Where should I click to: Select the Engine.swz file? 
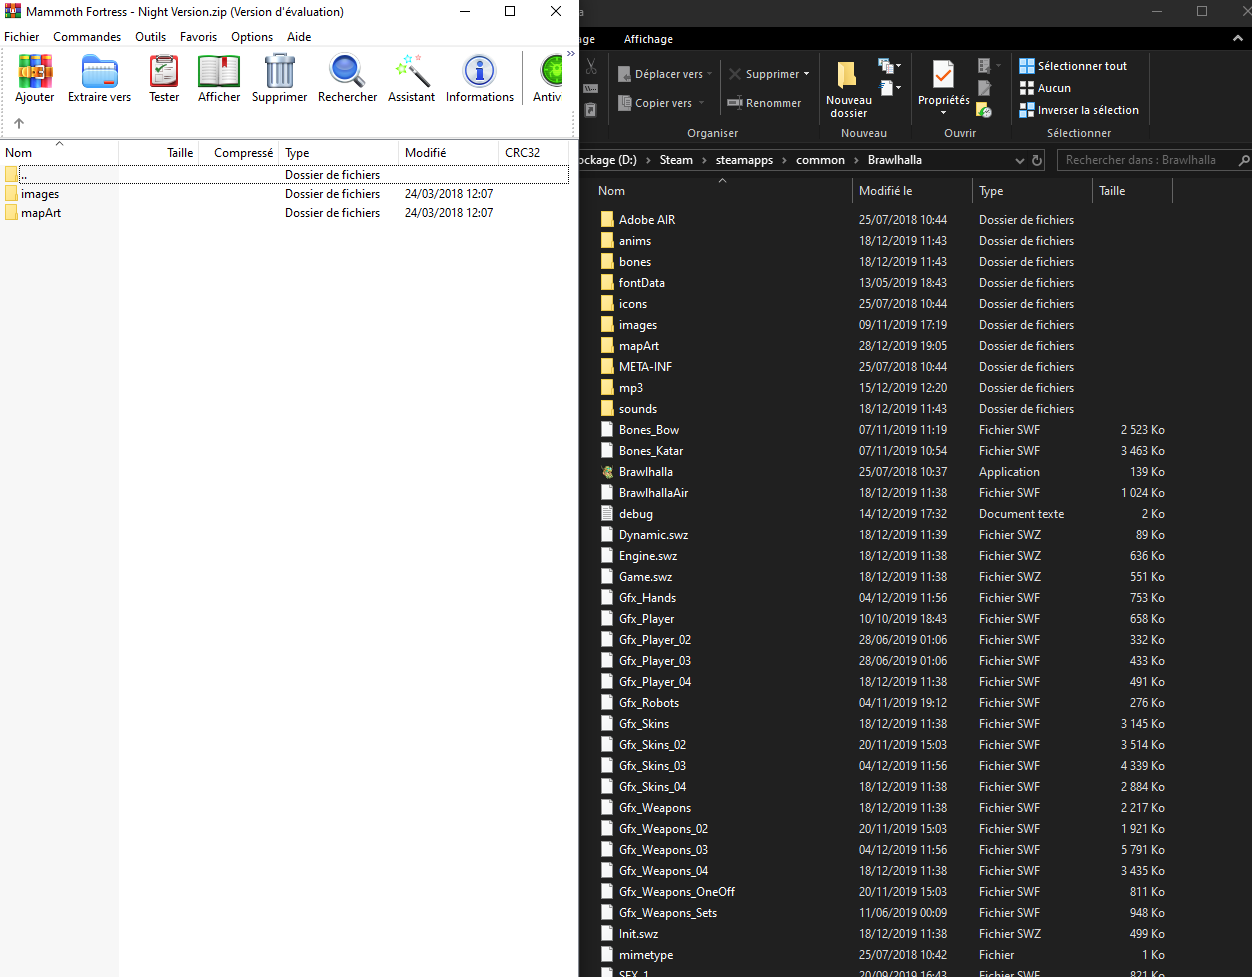point(647,556)
